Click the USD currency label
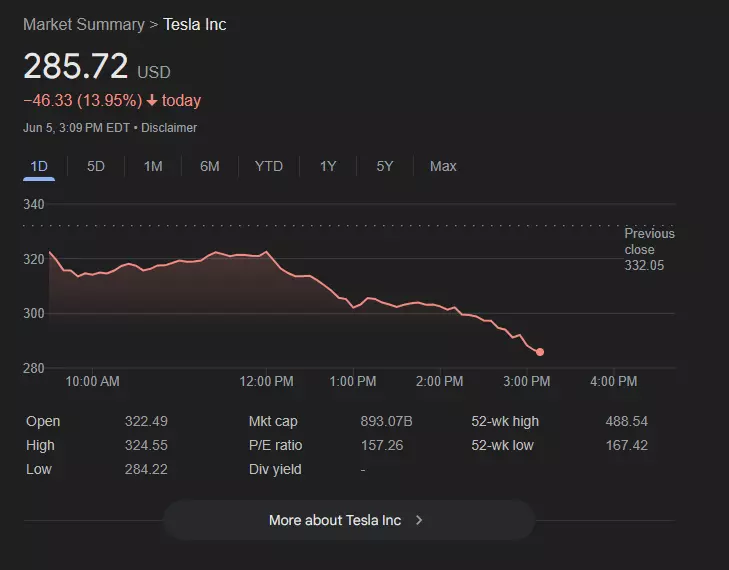Image resolution: width=729 pixels, height=570 pixels. coord(154,73)
